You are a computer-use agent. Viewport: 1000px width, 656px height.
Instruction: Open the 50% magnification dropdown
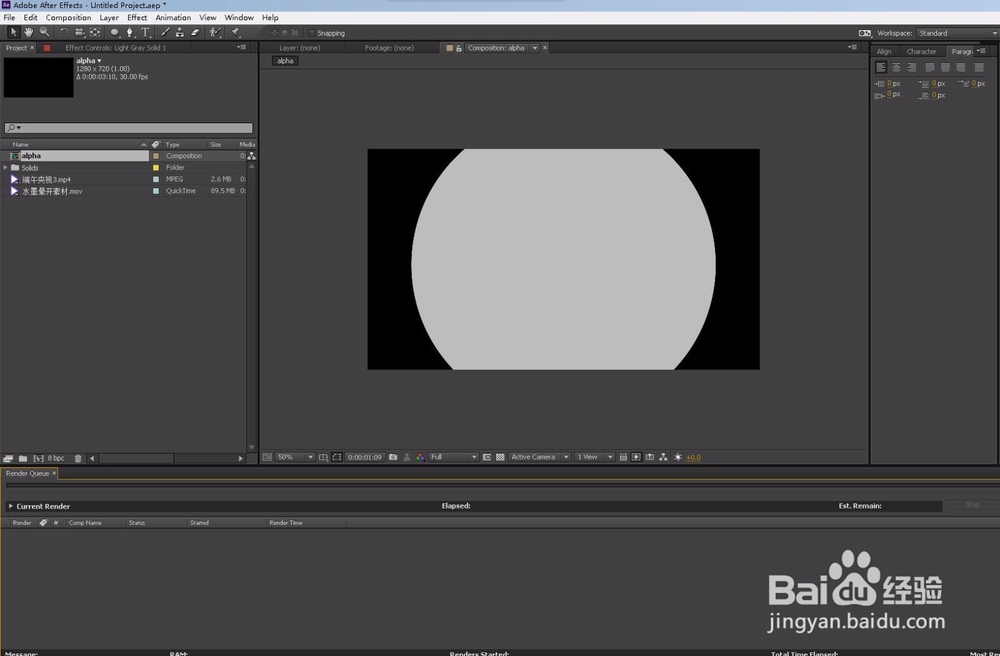pyautogui.click(x=295, y=457)
